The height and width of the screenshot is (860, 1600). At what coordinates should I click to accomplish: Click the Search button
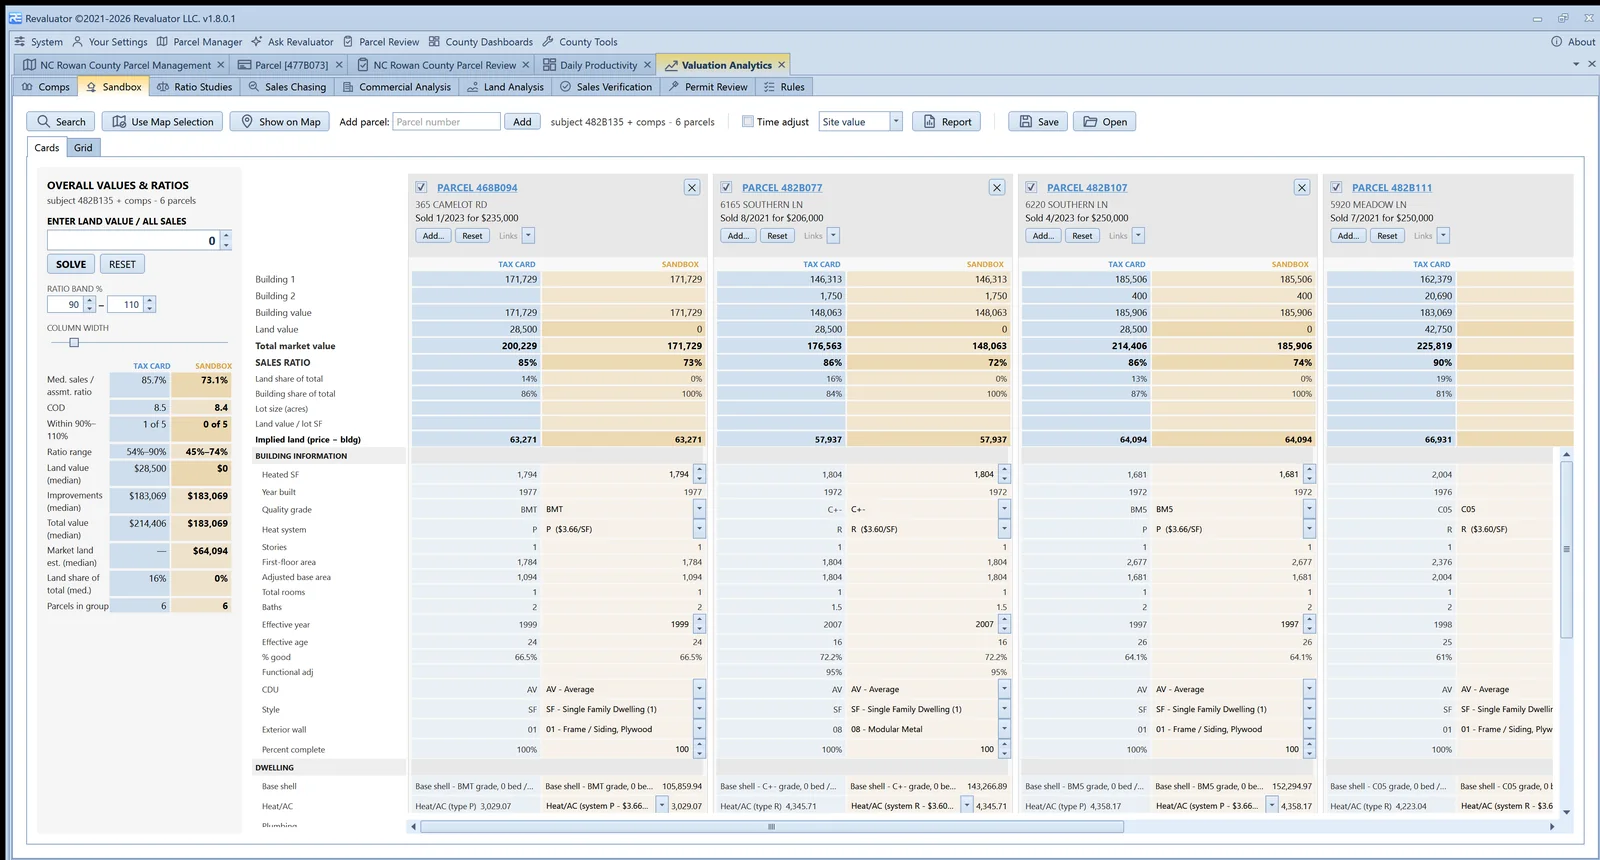pos(61,122)
